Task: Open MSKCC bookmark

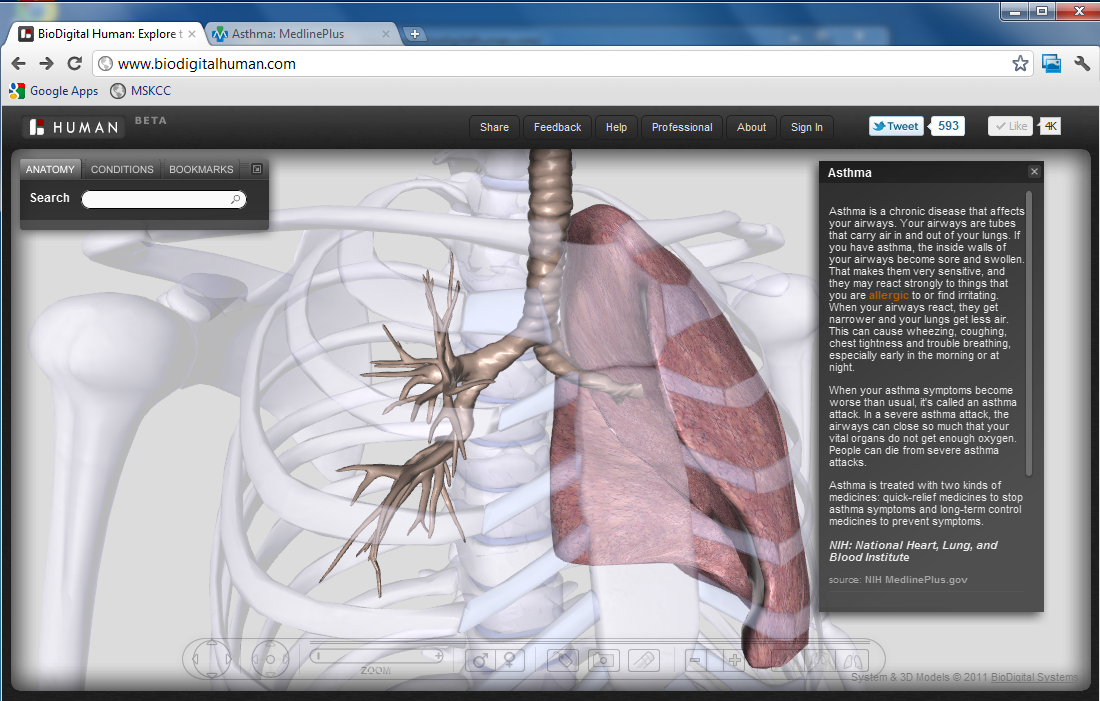Action: click(x=140, y=91)
